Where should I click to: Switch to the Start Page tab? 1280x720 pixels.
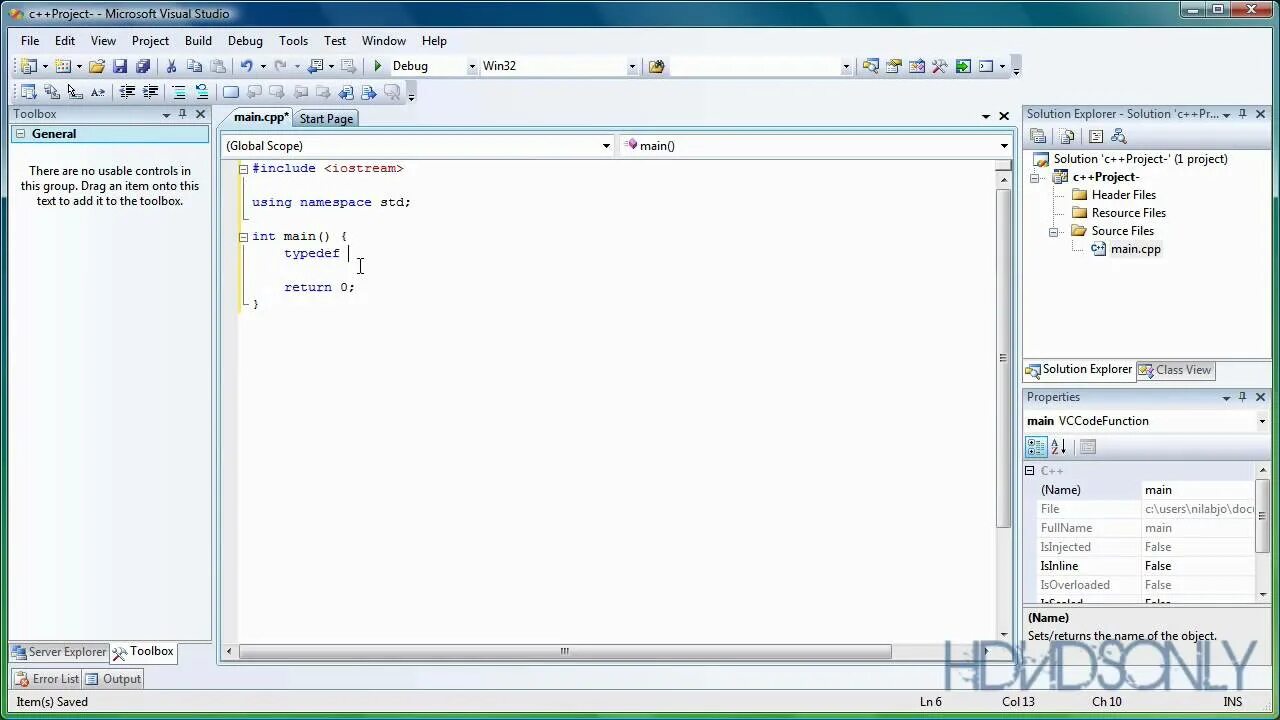[326, 118]
